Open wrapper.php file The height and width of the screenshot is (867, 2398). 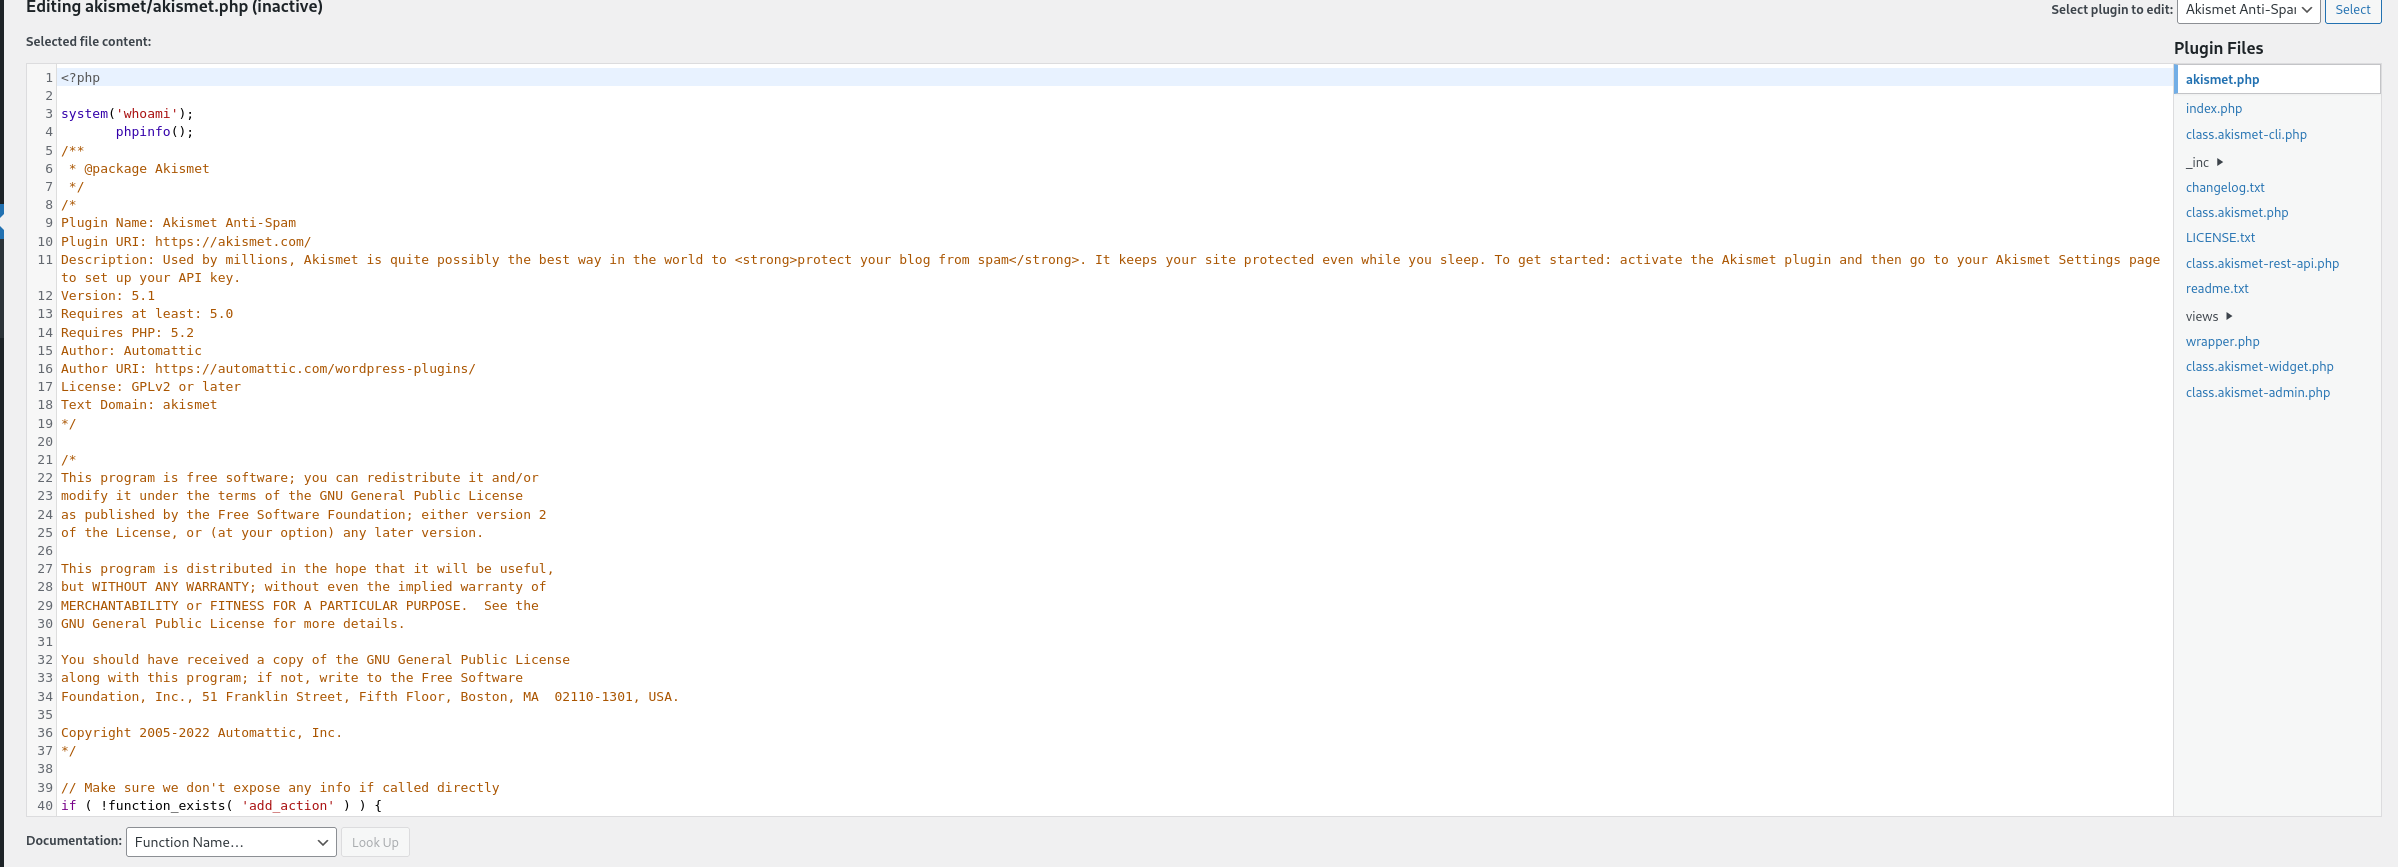pyautogui.click(x=2222, y=342)
